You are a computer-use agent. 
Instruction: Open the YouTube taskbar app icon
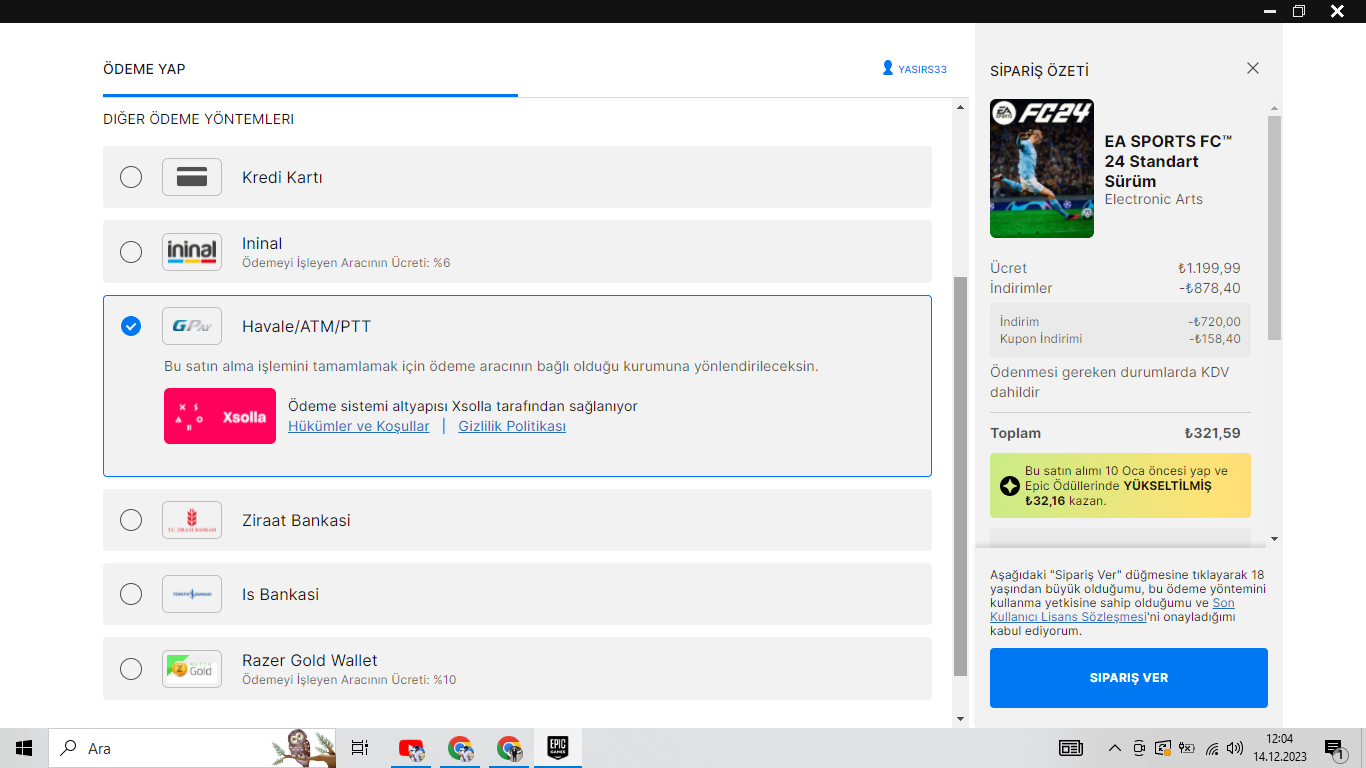[412, 748]
